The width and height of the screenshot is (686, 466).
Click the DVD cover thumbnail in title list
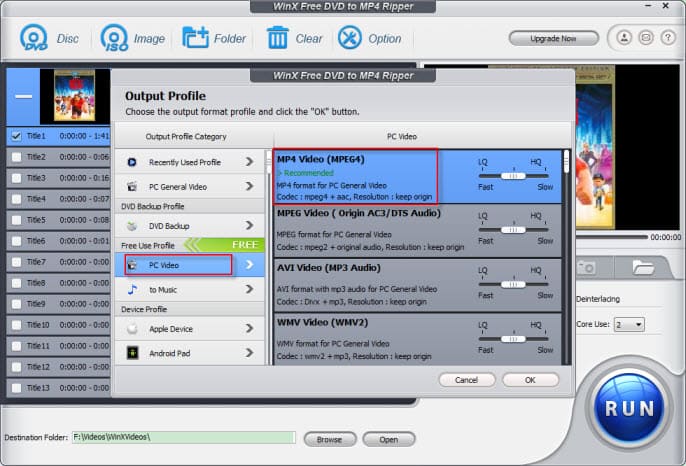tap(74, 96)
